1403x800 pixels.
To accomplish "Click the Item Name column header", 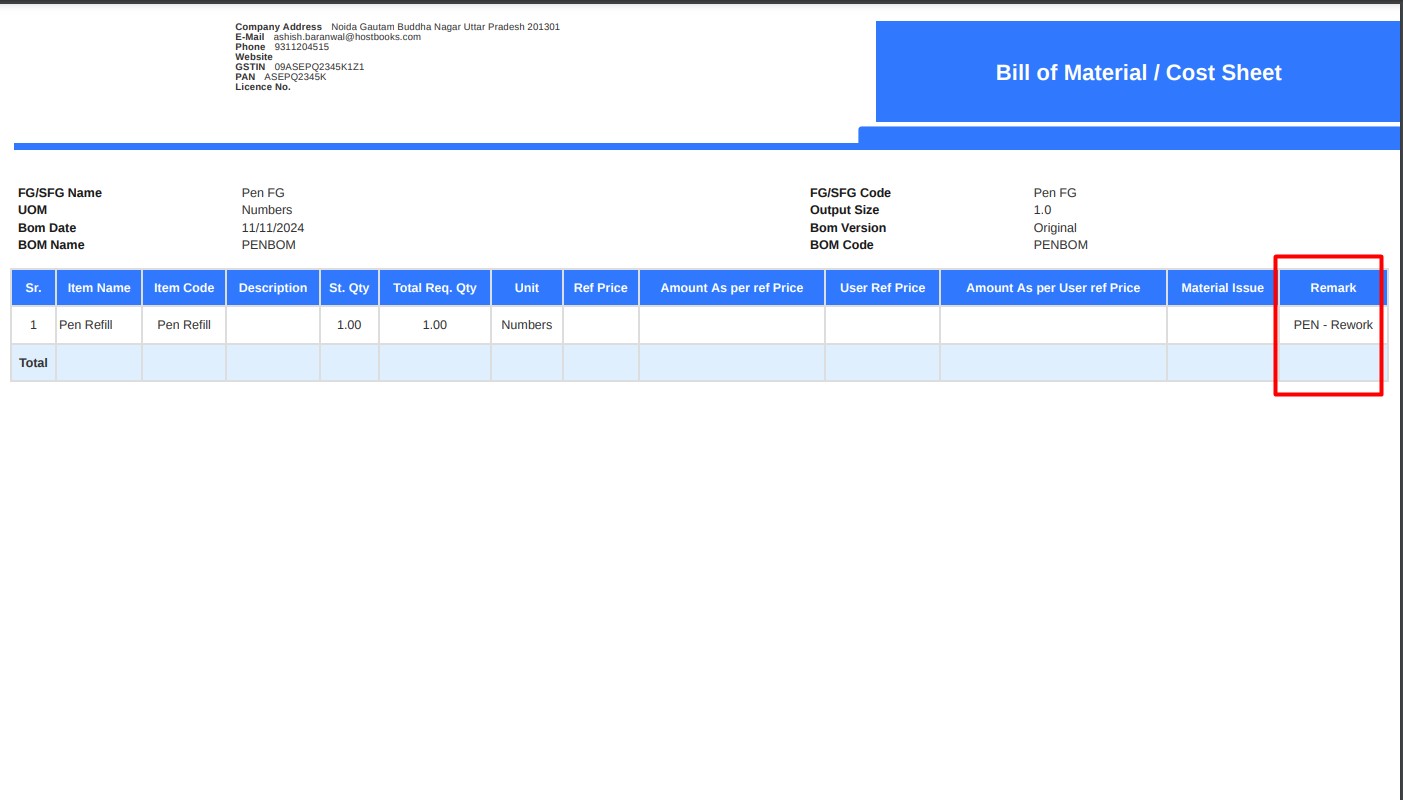I will tap(99, 288).
